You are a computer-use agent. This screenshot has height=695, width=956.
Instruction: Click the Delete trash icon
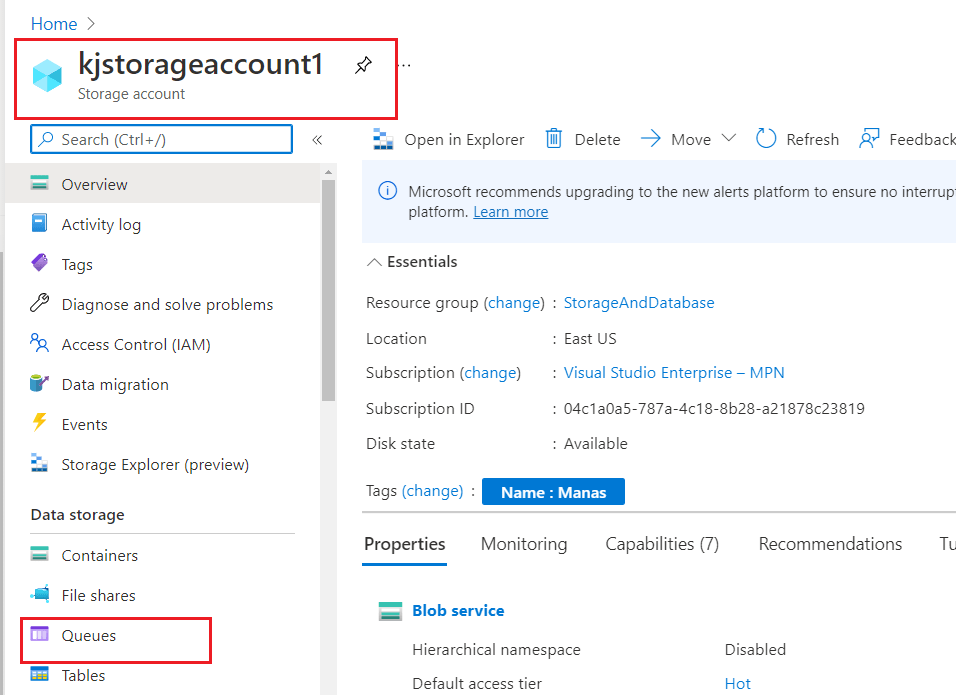[554, 139]
